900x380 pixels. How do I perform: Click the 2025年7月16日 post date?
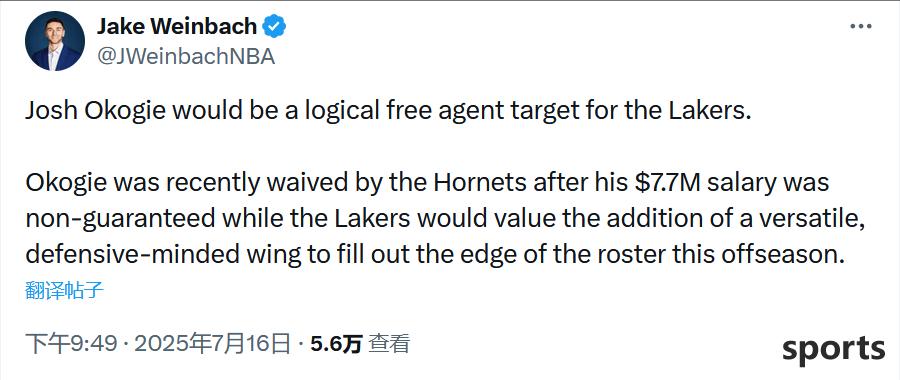(212, 344)
